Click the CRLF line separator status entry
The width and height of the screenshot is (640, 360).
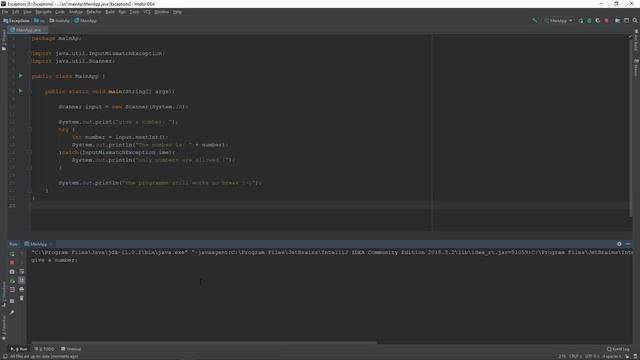[x=575, y=356]
